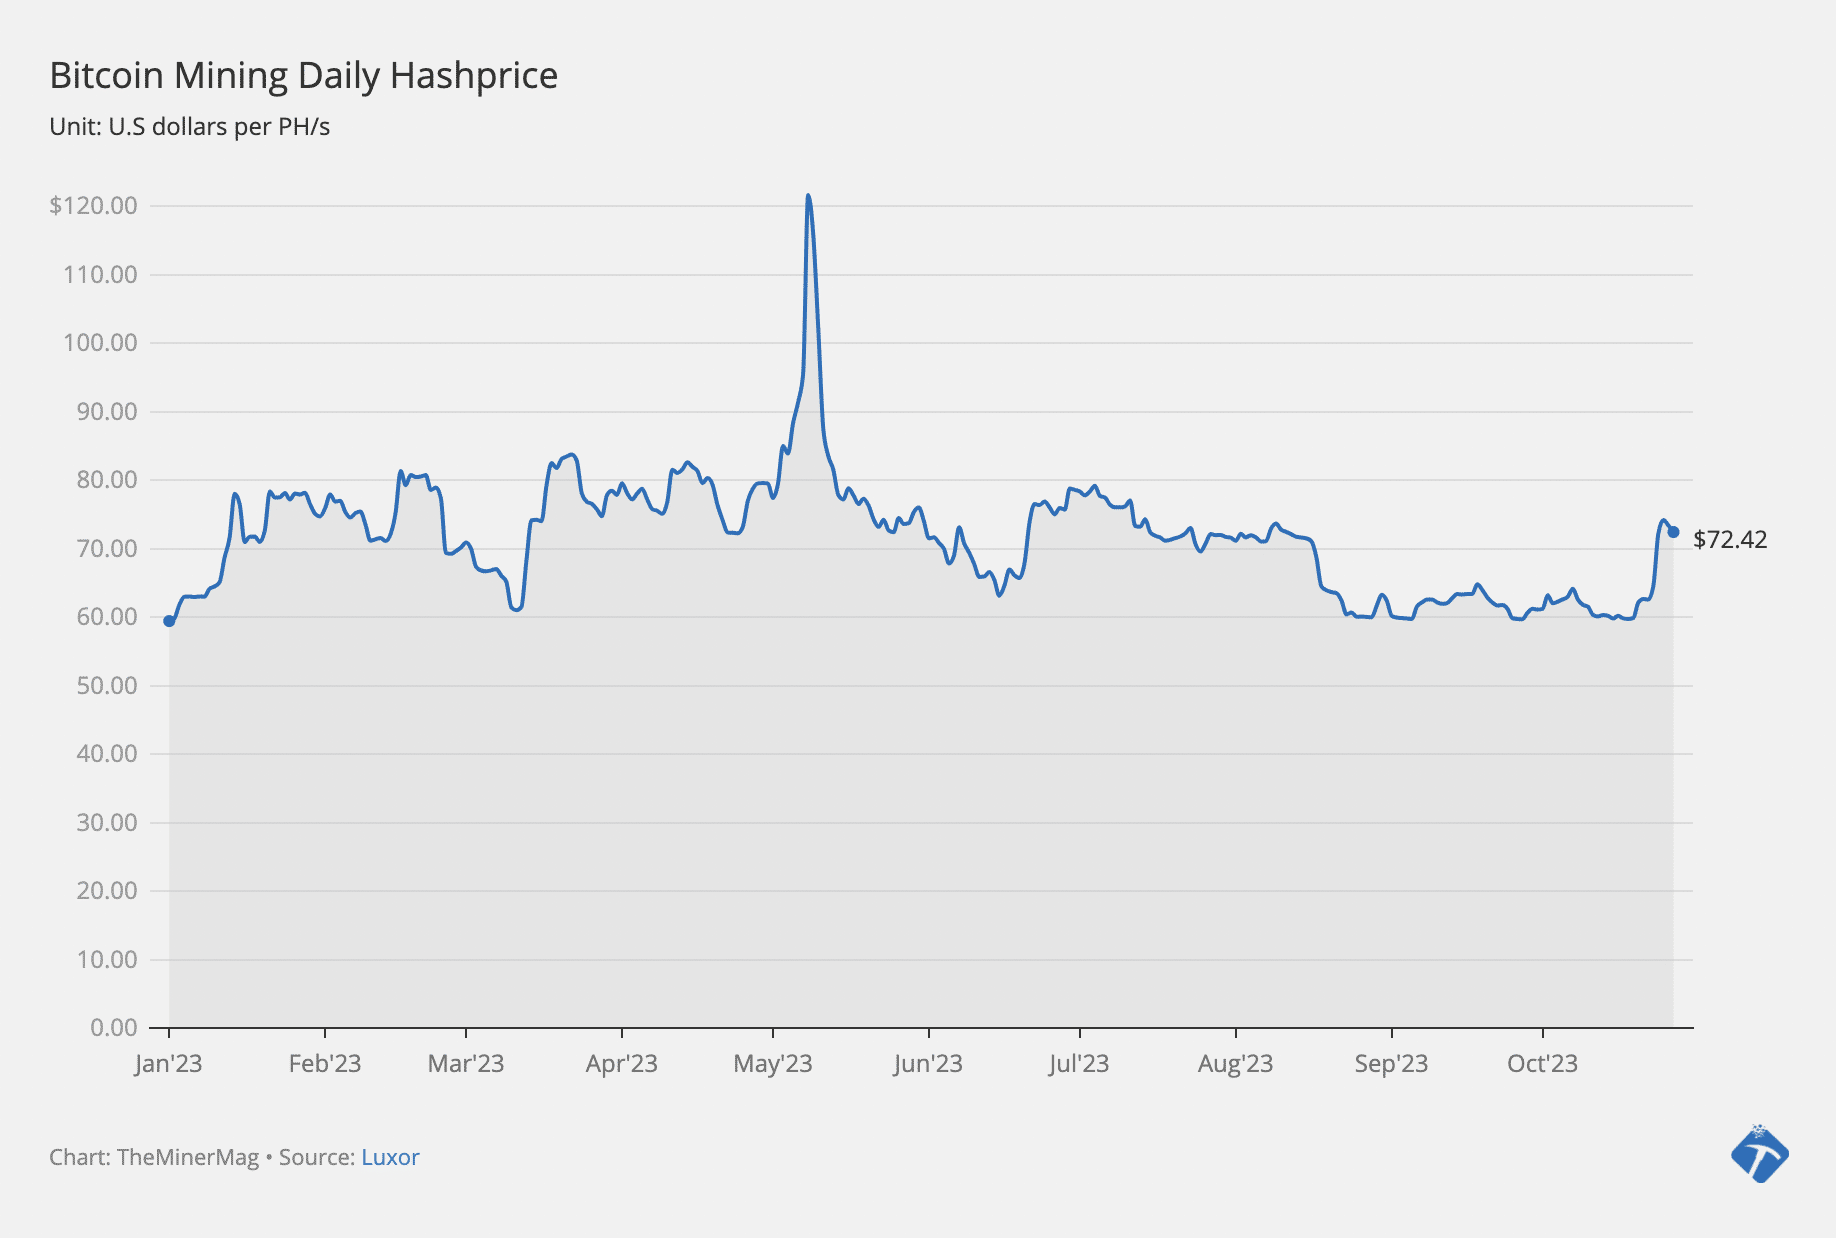Image resolution: width=1836 pixels, height=1238 pixels.
Task: Click the Jun'23 x-axis label
Action: [x=928, y=1063]
